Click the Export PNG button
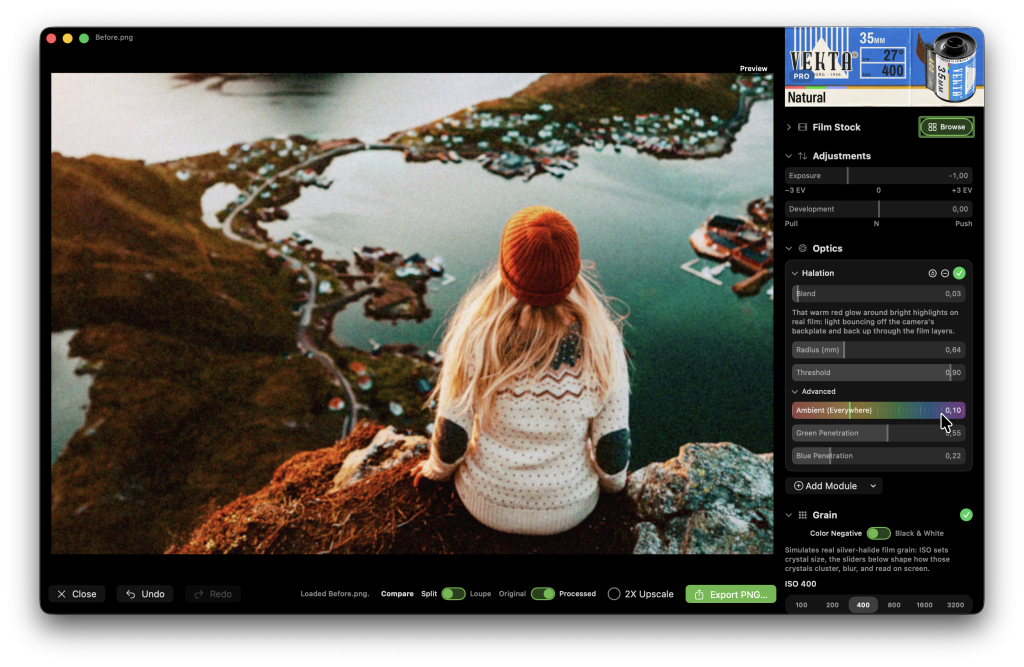The width and height of the screenshot is (1024, 667). 731,594
